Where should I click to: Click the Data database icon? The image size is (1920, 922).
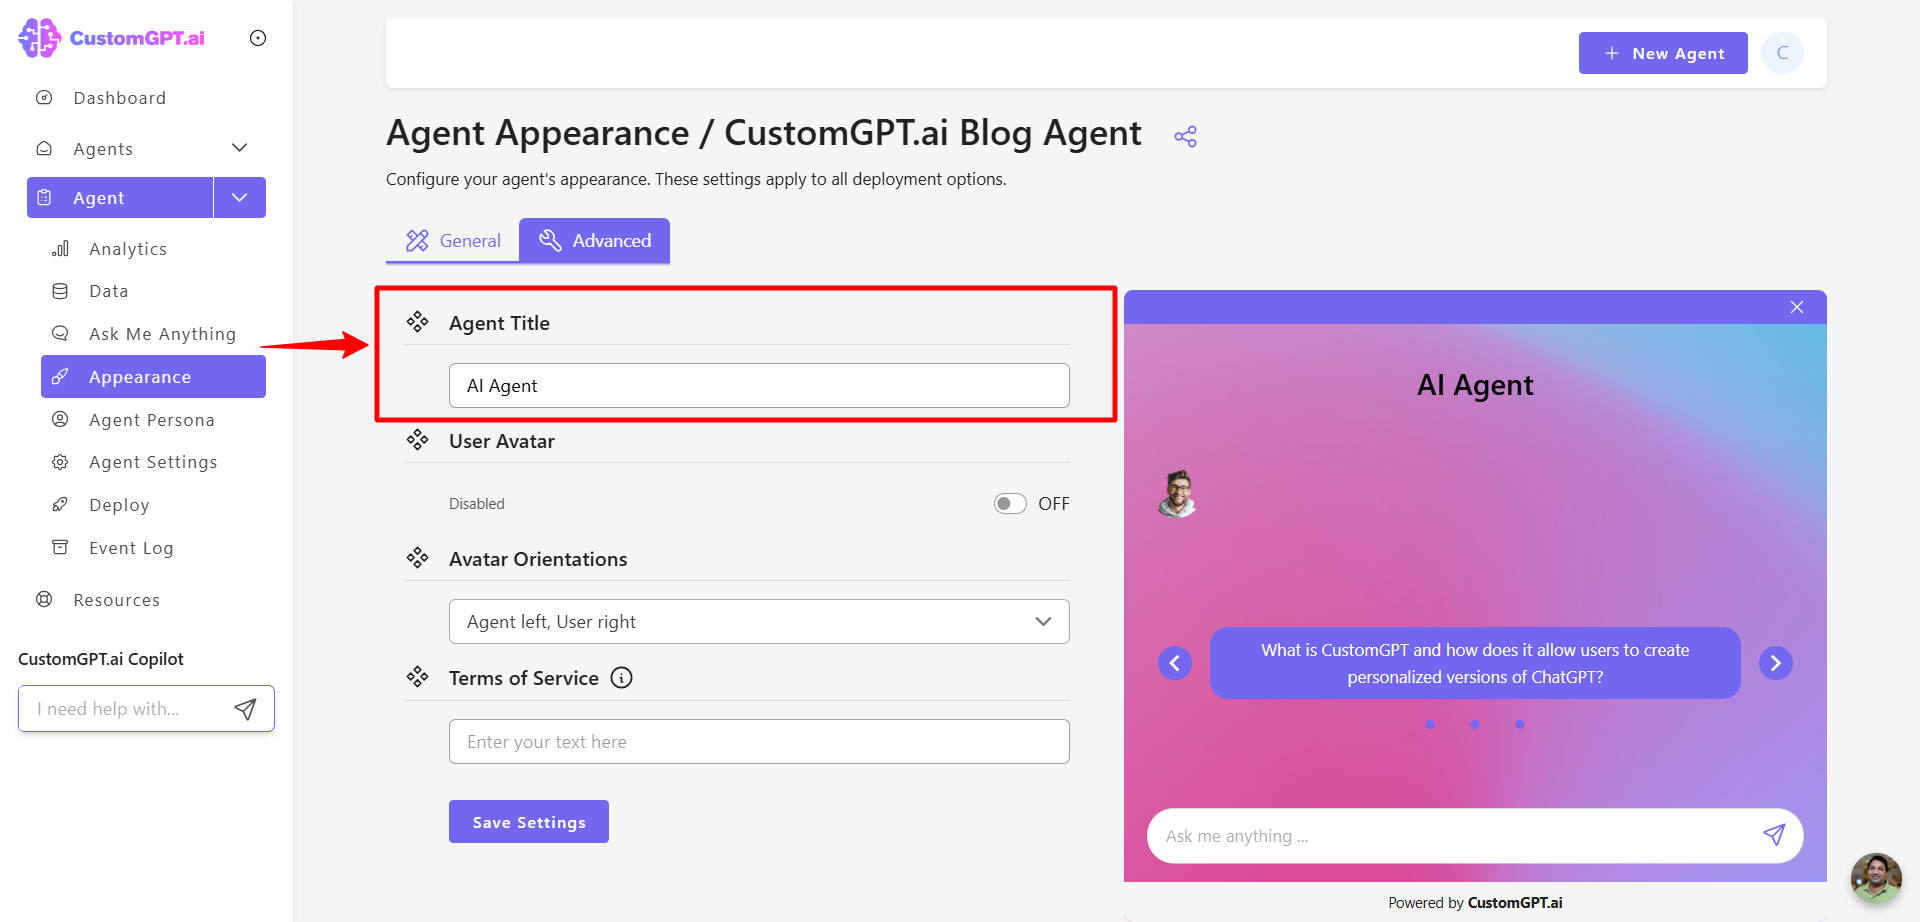60,291
